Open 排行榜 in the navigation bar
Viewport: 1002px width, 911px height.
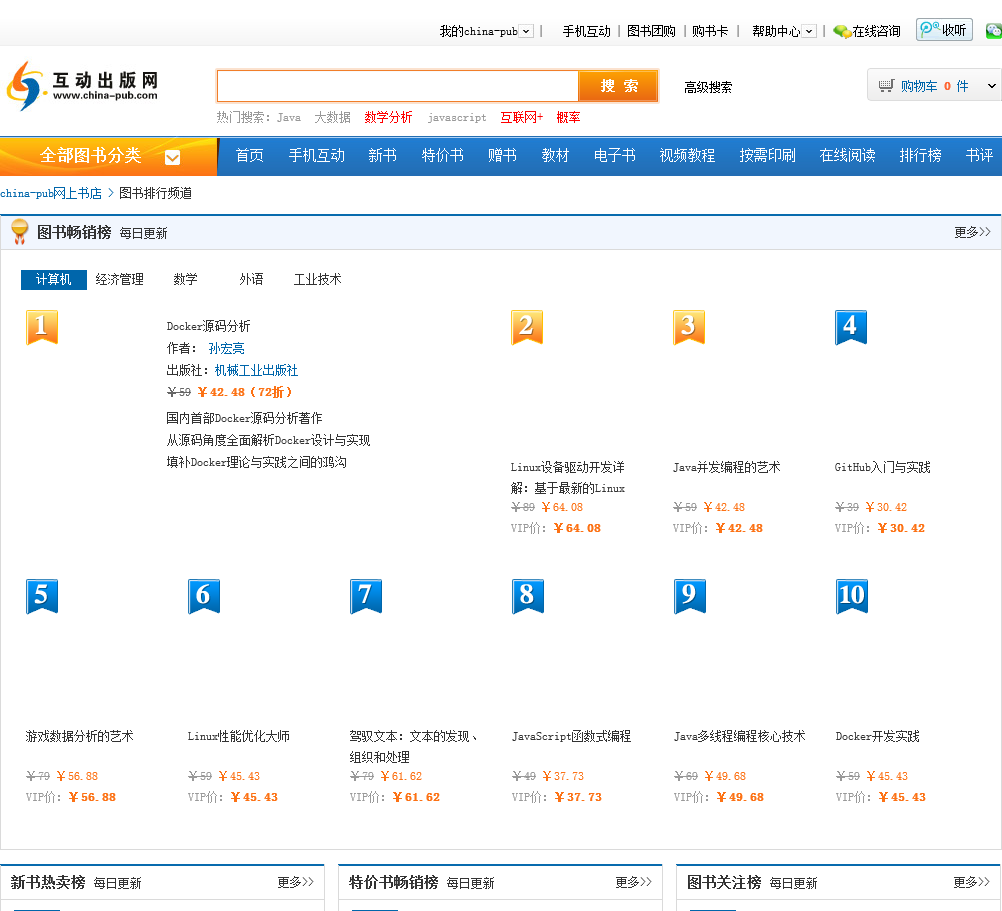pos(920,155)
